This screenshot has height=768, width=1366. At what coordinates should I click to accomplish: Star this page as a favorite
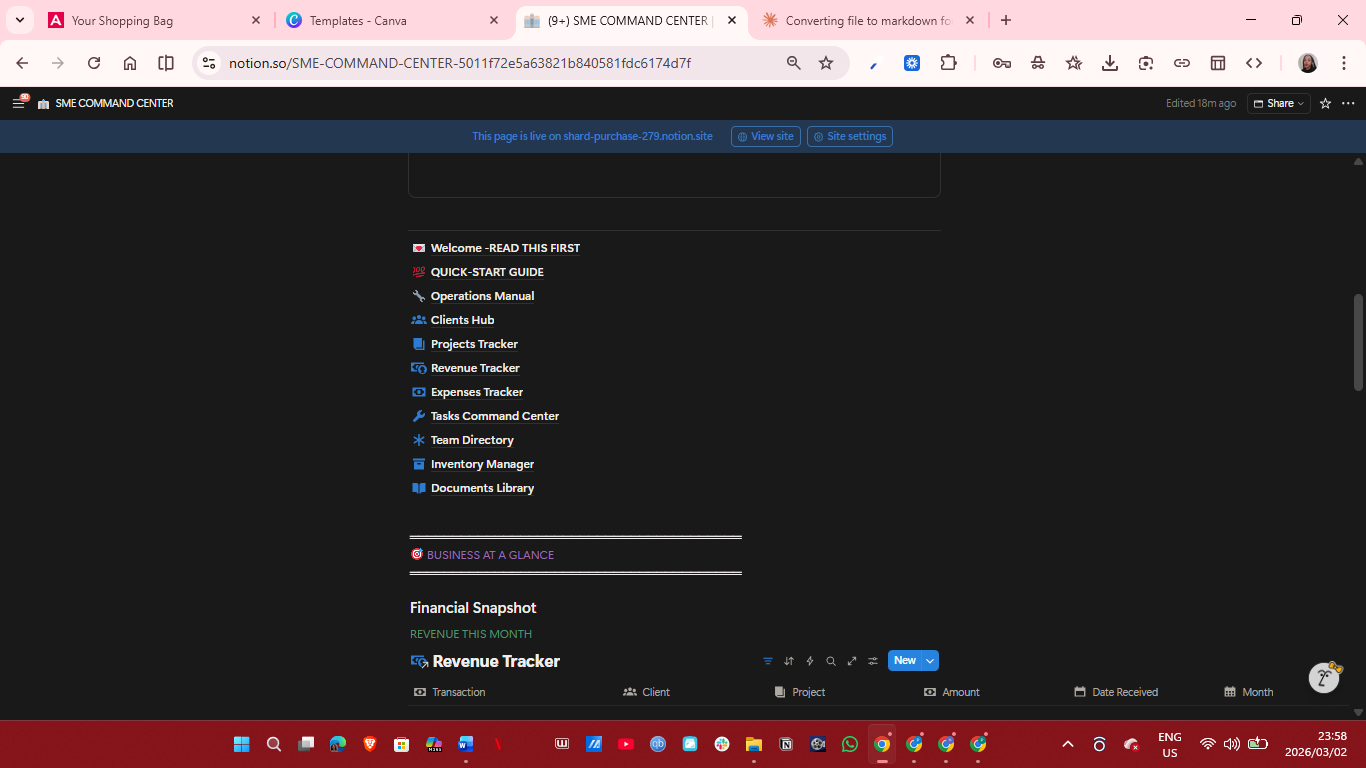click(x=1325, y=103)
